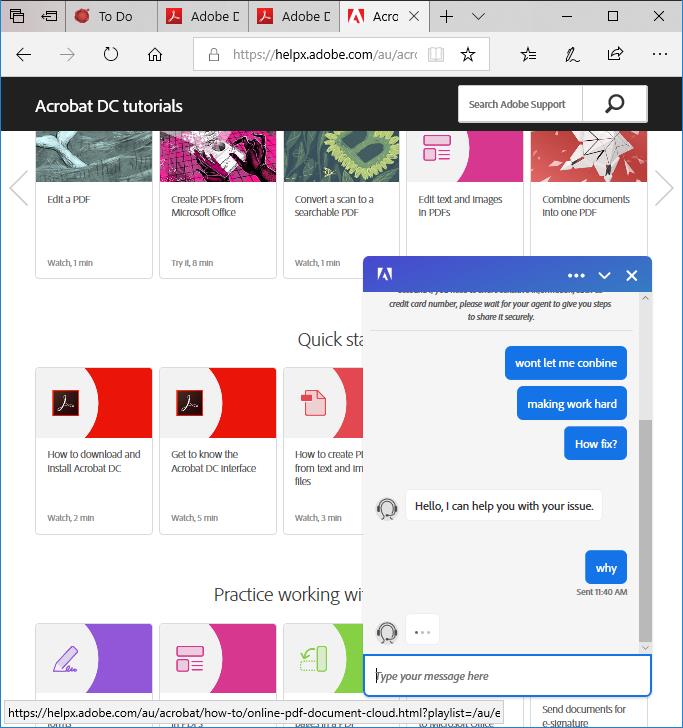The height and width of the screenshot is (728, 683).
Task: Click the site padlock icon
Action: tap(214, 55)
